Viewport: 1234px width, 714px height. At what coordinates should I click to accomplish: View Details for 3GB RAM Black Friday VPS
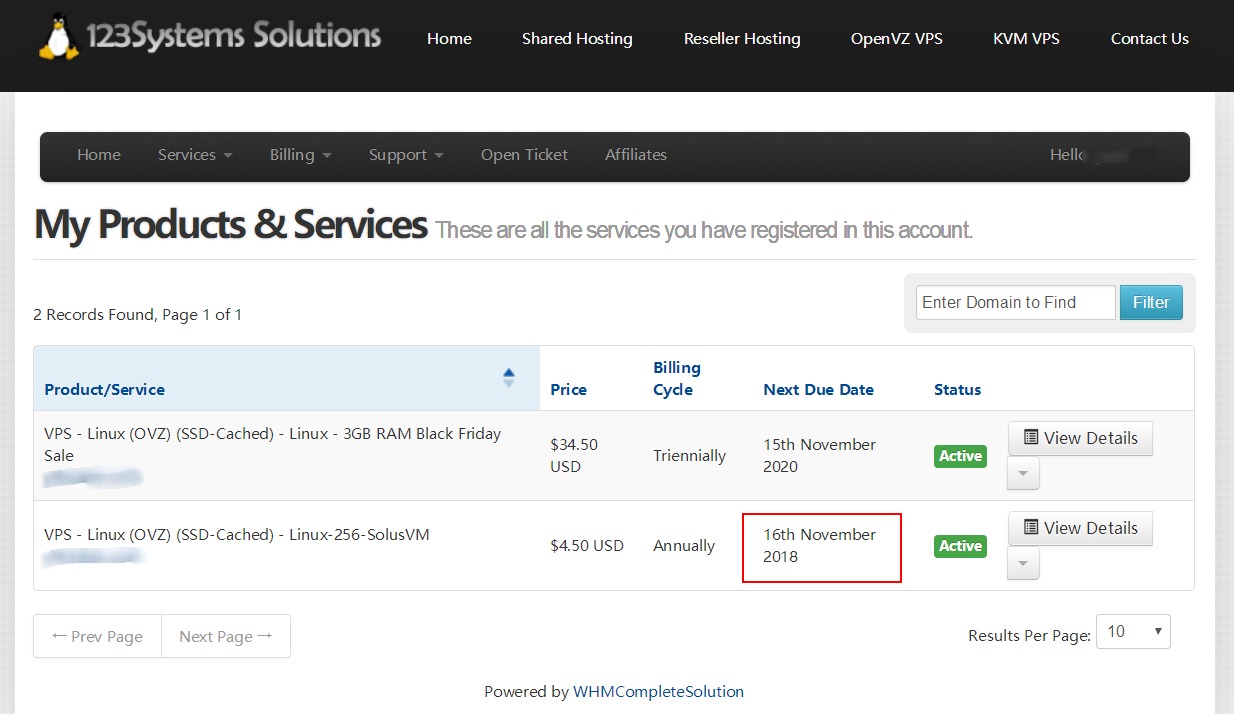[x=1080, y=438]
